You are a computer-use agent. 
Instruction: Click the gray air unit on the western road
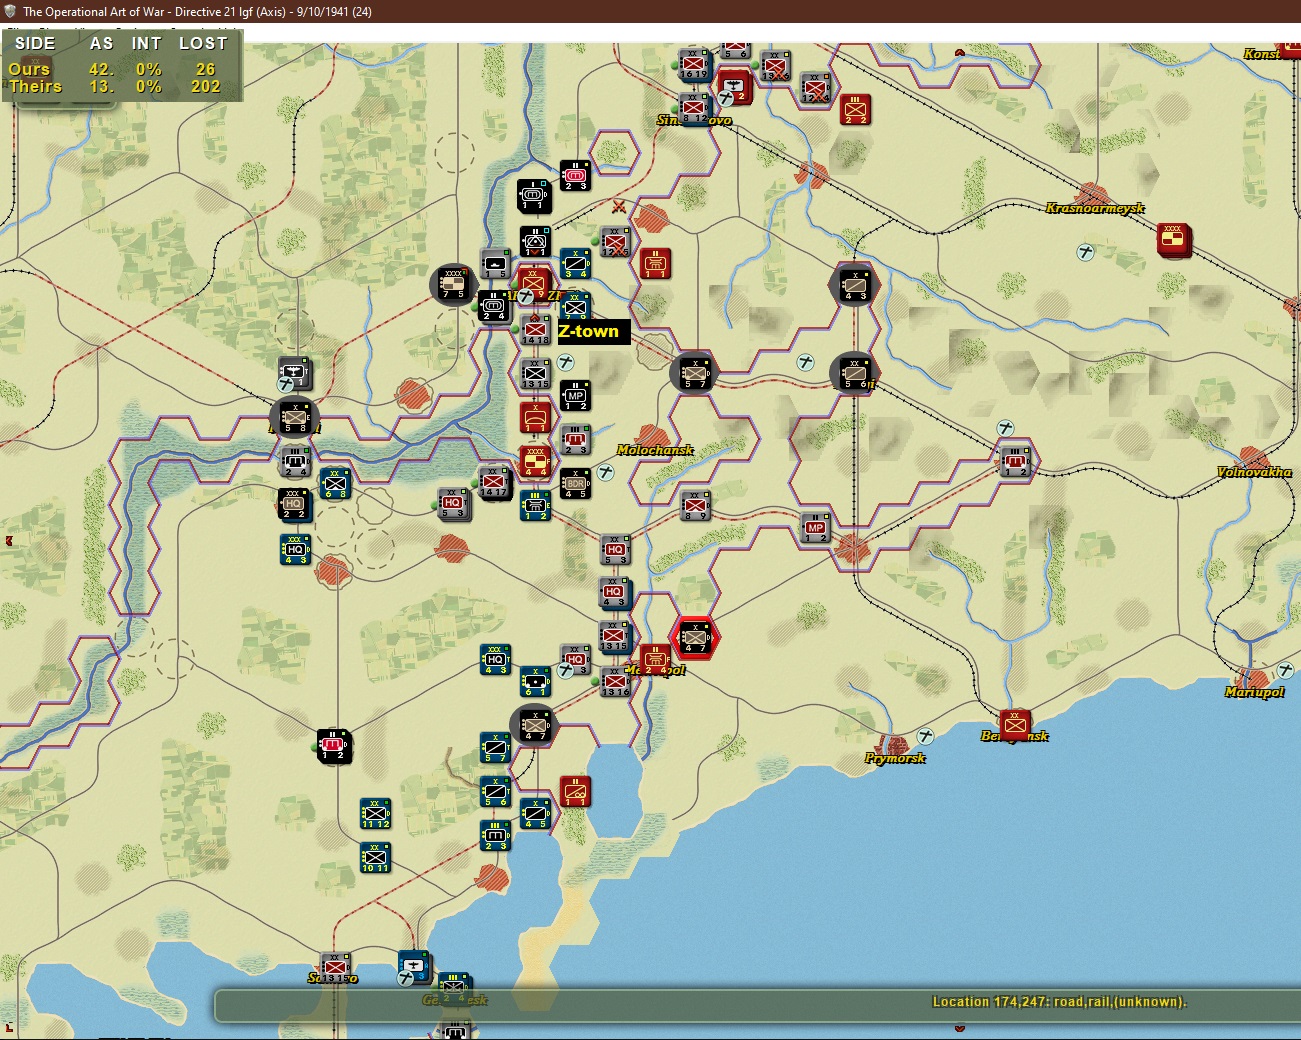(x=295, y=372)
